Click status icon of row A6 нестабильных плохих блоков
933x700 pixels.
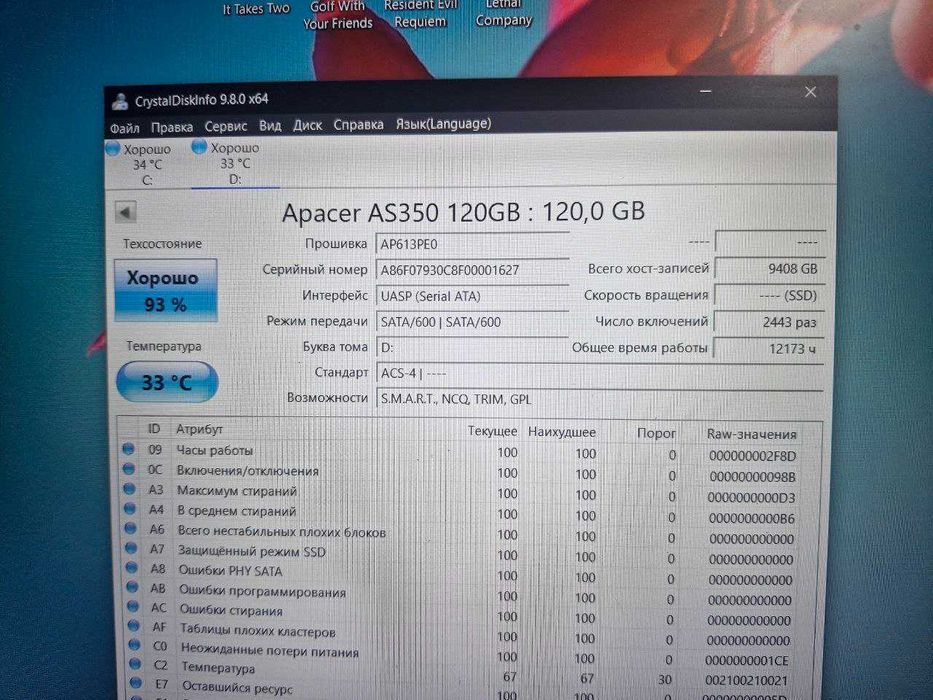(x=131, y=529)
